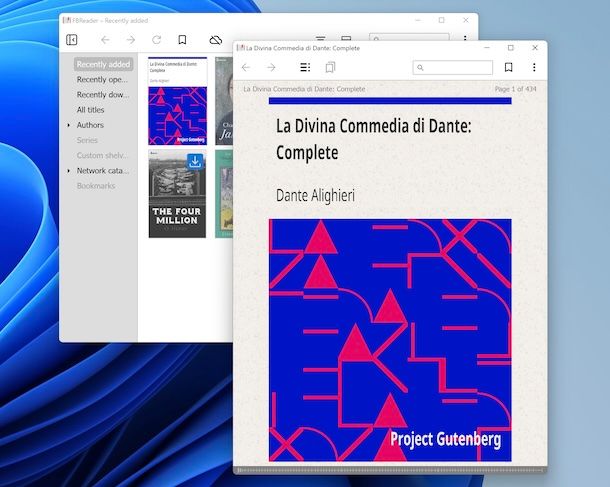Maximize the FBReader library window
The image size is (610, 487).
[x=442, y=20]
